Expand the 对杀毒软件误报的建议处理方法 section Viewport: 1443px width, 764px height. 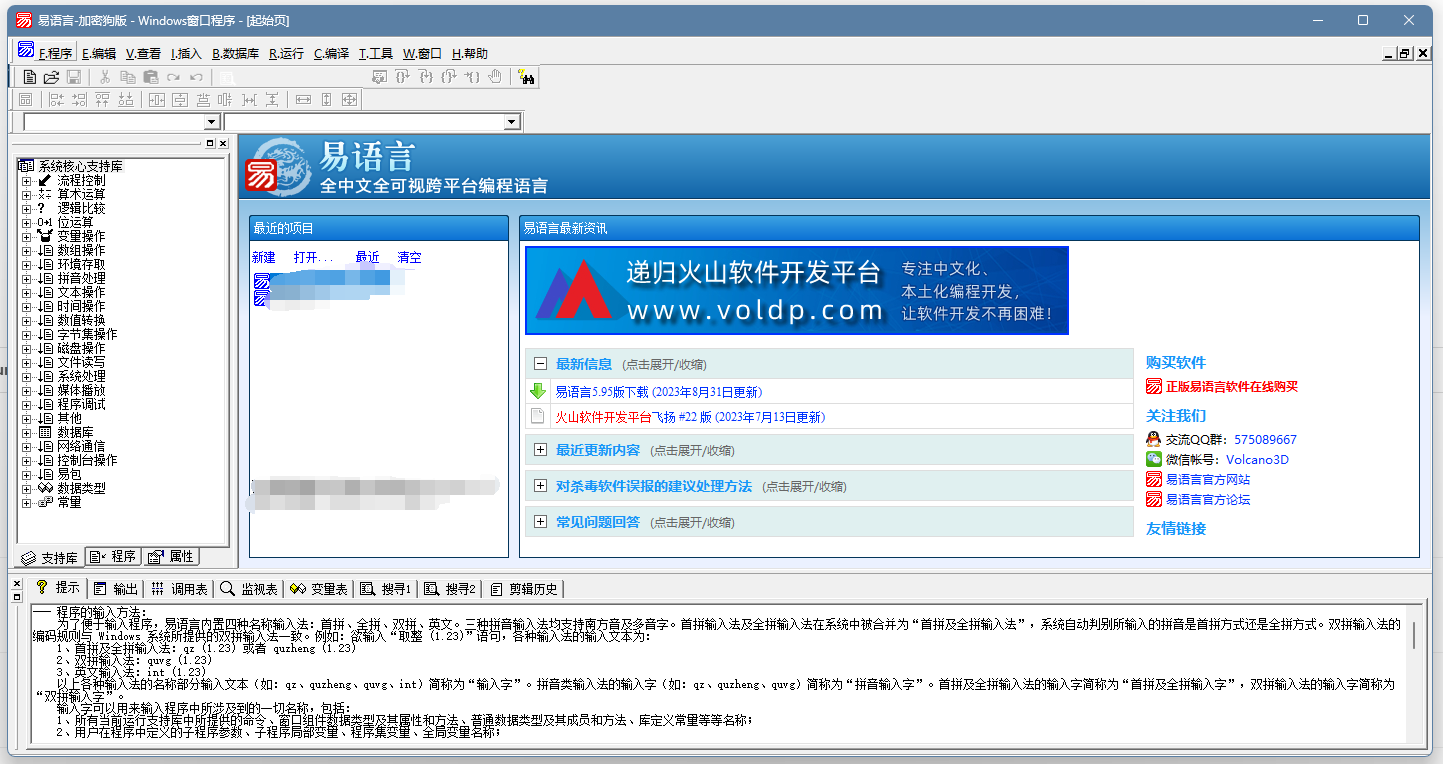540,486
